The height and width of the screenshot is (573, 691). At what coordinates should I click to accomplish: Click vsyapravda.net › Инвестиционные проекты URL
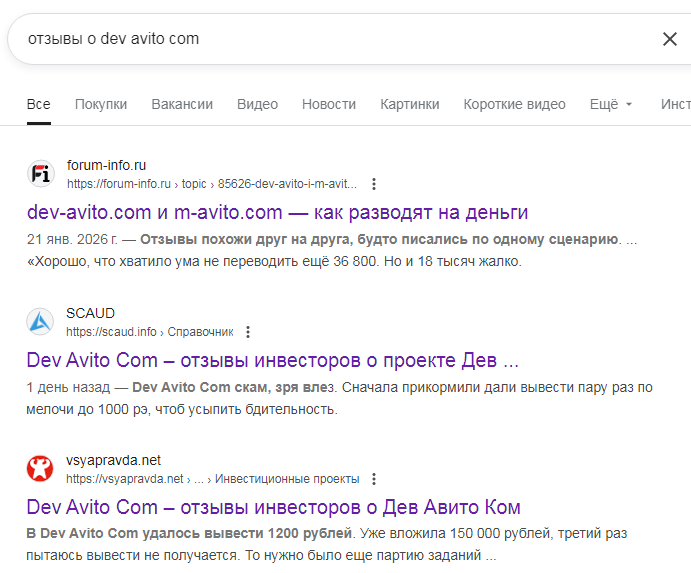click(213, 479)
